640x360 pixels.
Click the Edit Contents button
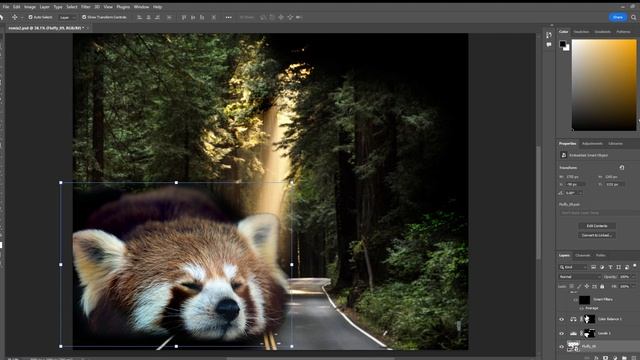tap(597, 226)
